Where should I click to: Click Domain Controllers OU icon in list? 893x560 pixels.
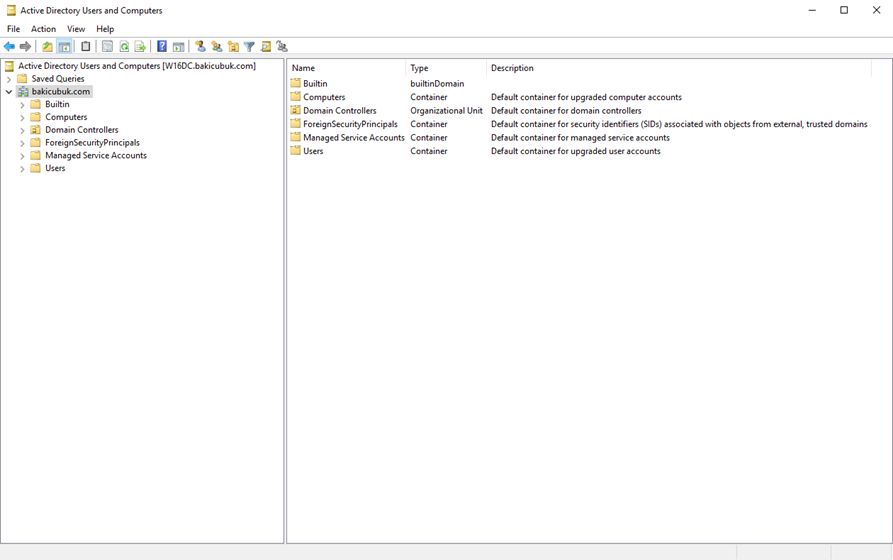(295, 111)
